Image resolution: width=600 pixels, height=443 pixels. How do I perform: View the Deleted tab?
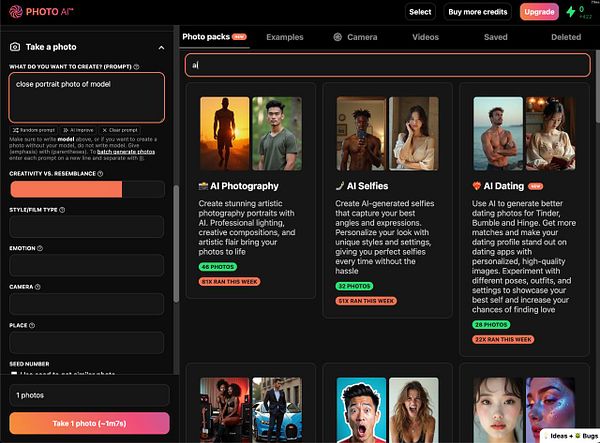pyautogui.click(x=566, y=37)
